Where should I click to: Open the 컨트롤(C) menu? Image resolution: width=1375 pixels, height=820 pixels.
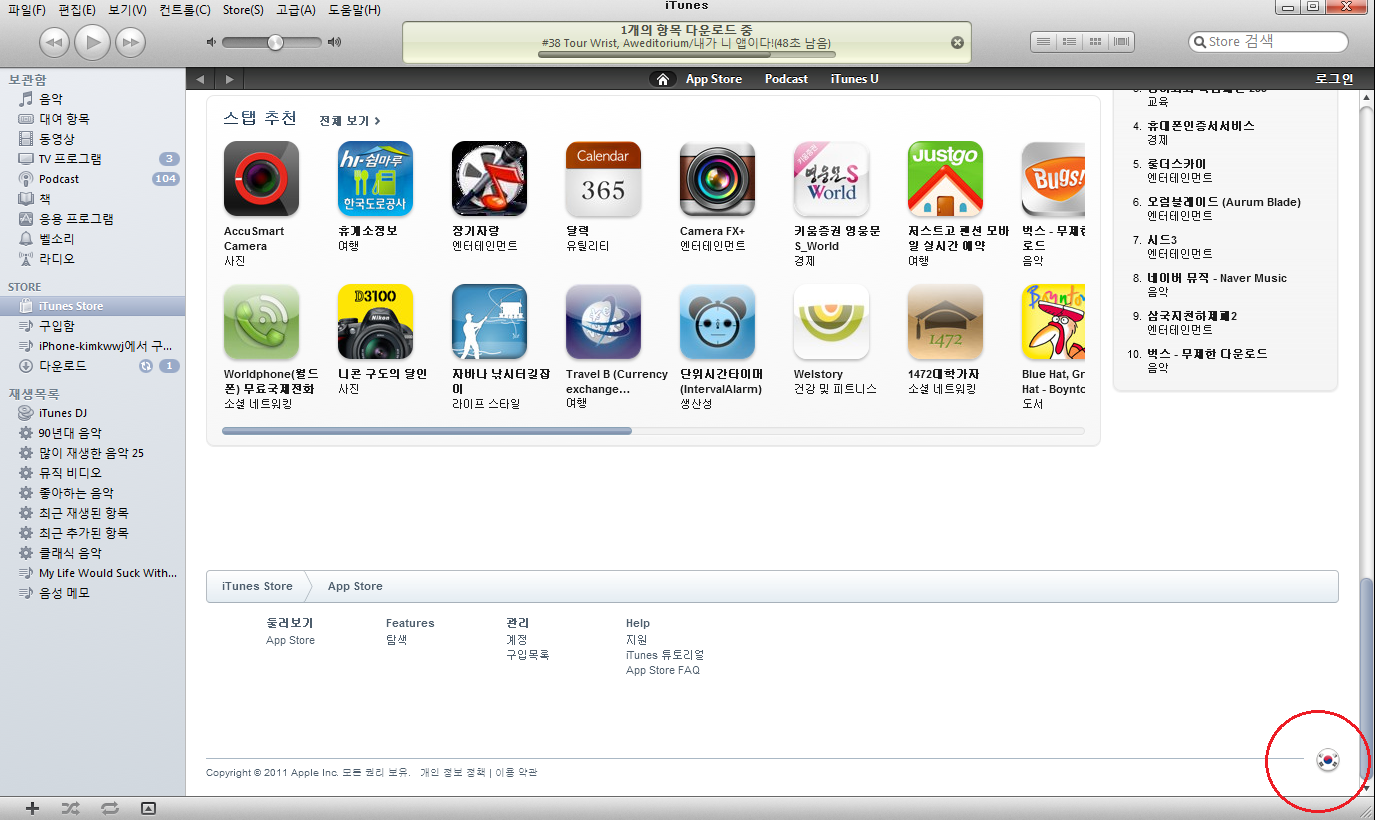[184, 10]
